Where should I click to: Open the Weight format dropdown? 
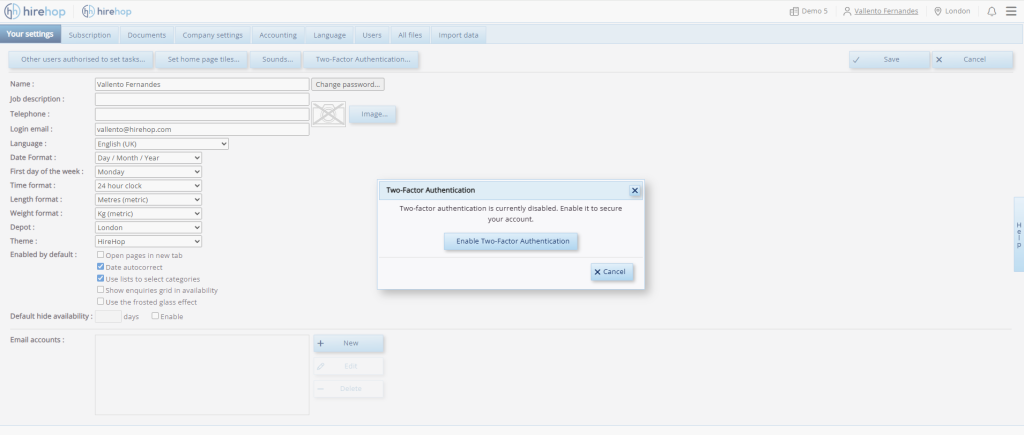tap(148, 214)
